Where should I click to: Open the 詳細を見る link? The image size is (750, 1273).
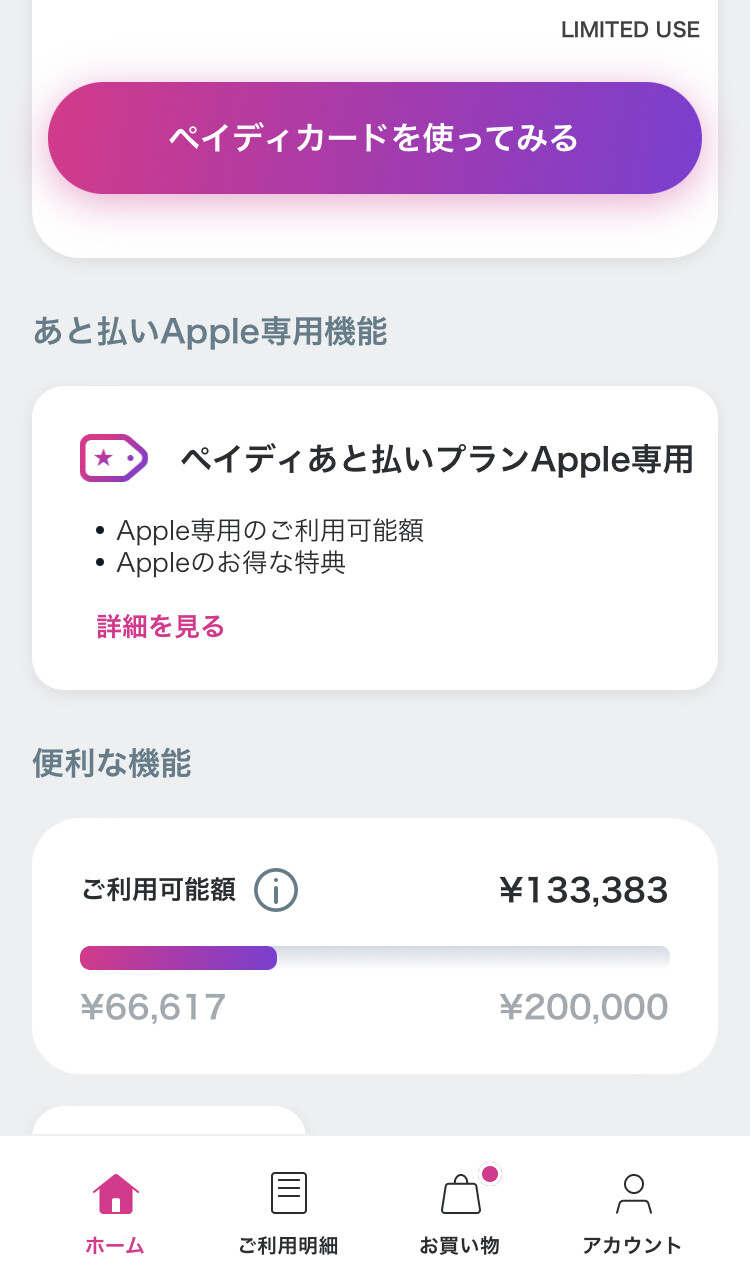tap(160, 627)
